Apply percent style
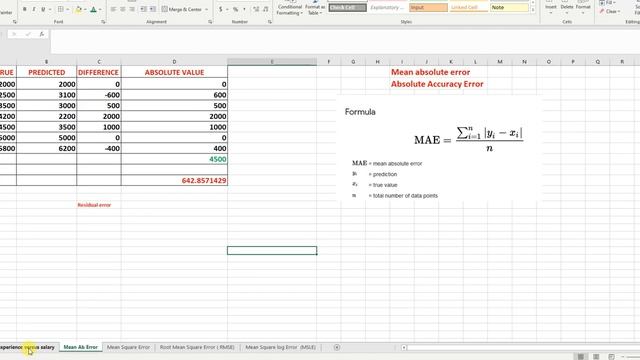The image size is (640, 360). [x=236, y=9]
